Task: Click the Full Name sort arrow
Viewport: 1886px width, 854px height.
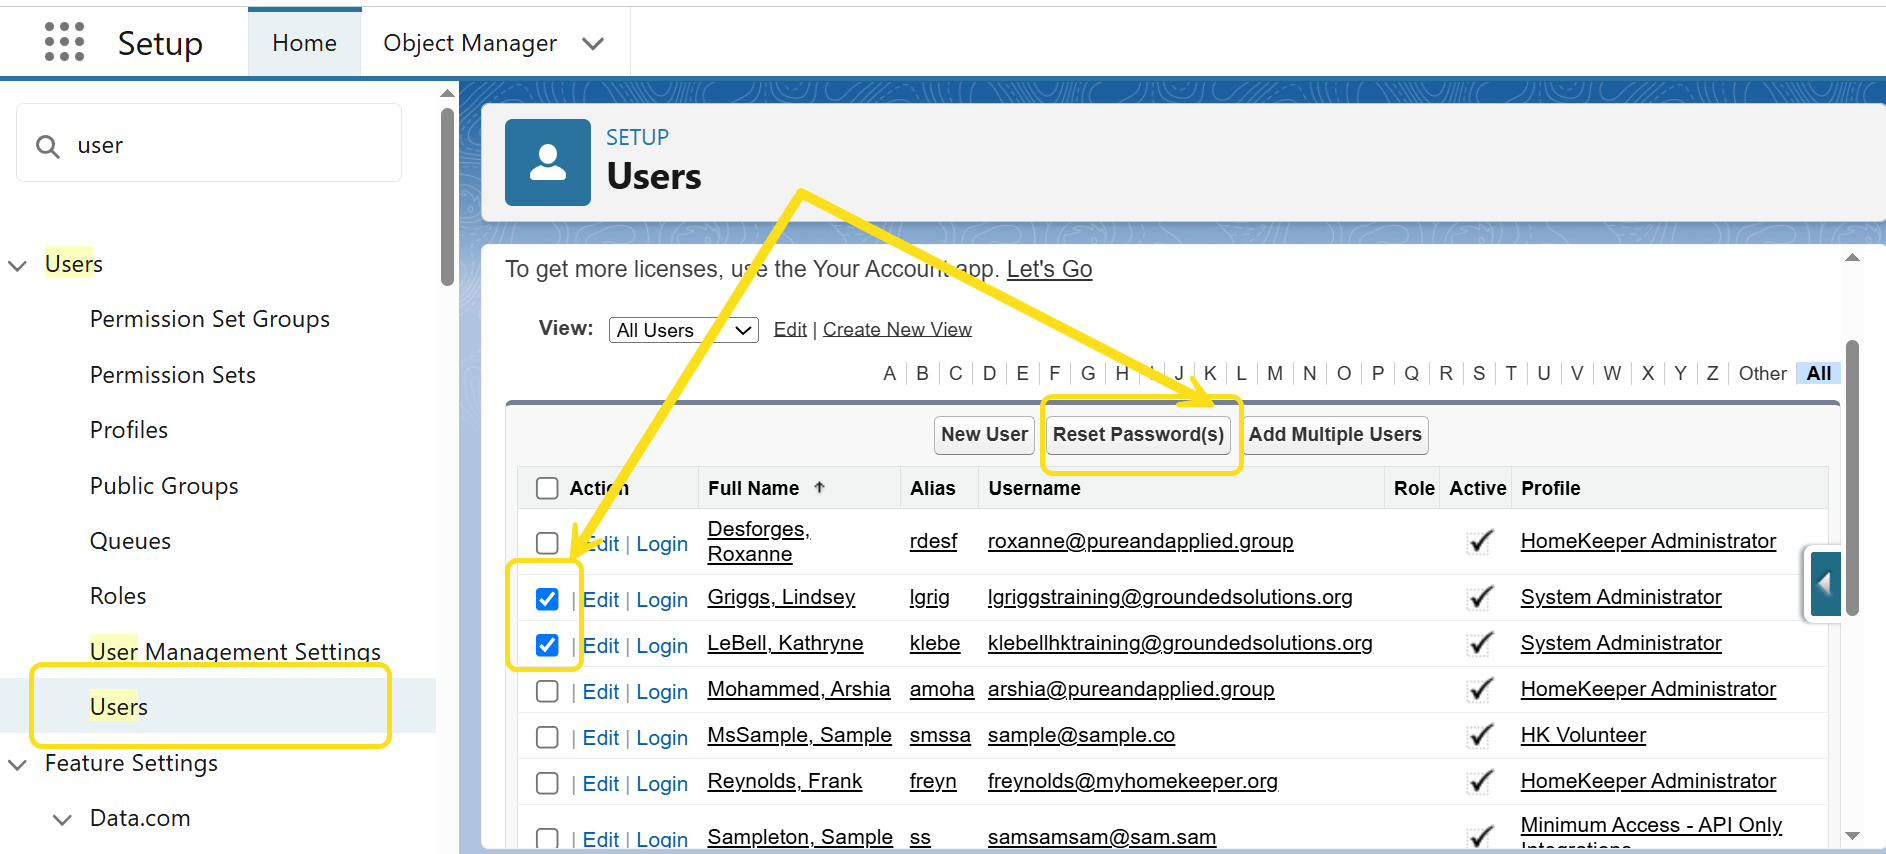Action: (819, 487)
